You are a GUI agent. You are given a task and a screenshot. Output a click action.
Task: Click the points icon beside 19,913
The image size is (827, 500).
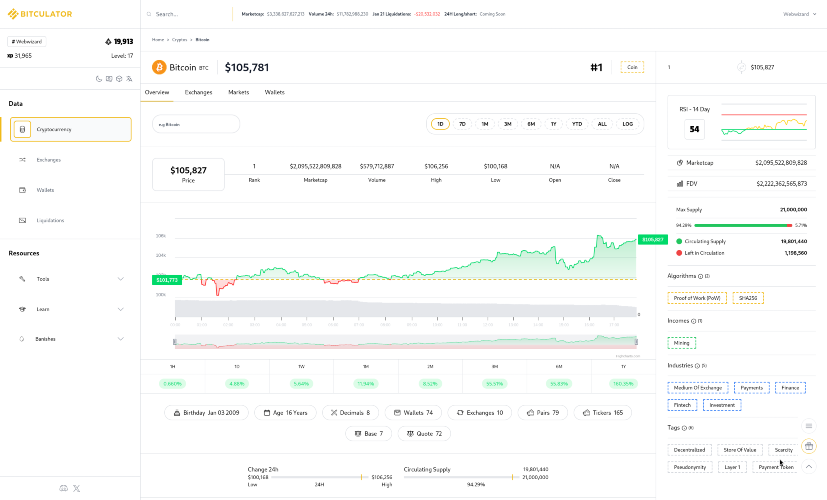point(108,41)
